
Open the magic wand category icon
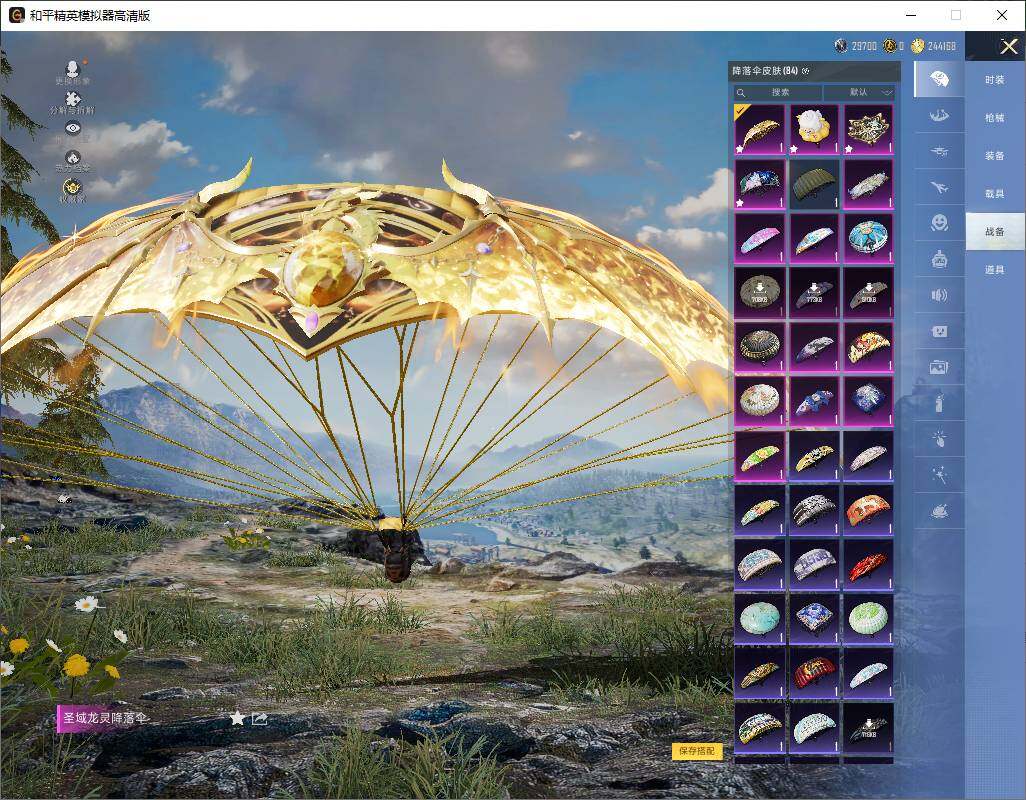point(939,475)
